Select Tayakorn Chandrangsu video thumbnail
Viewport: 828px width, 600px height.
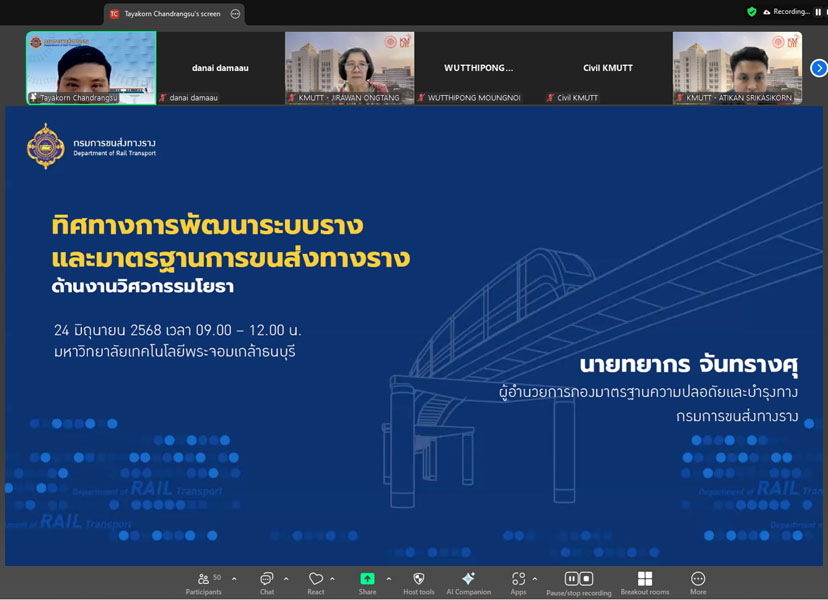pos(91,67)
